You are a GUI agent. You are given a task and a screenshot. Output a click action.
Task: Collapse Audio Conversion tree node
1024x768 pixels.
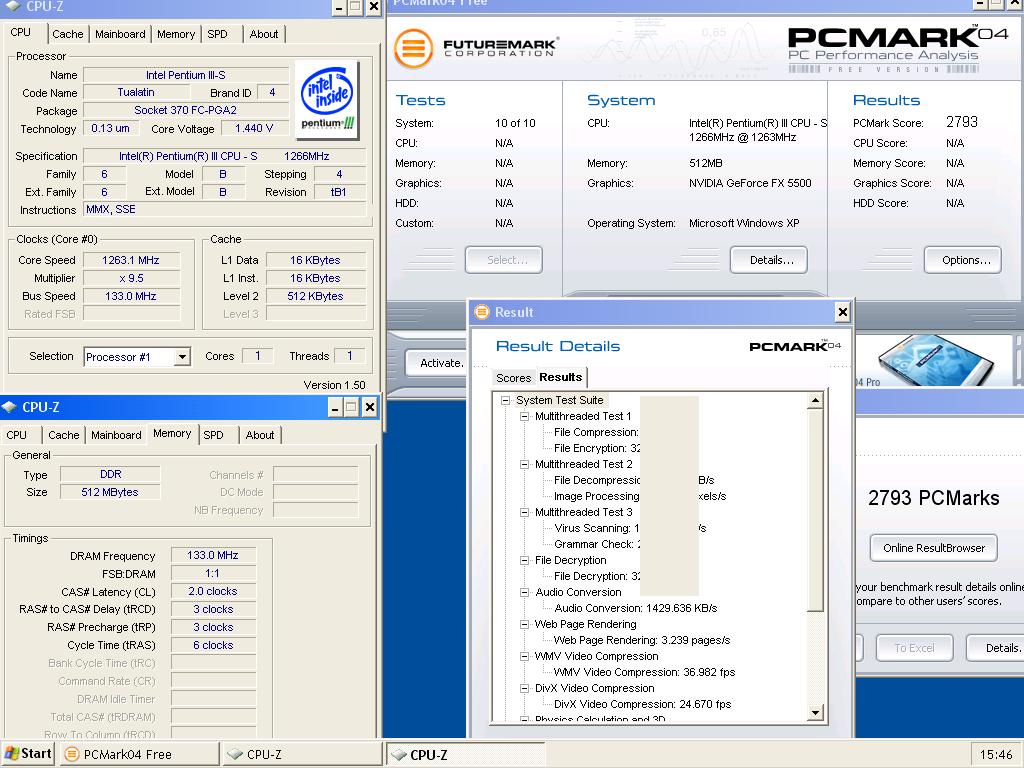pos(524,592)
